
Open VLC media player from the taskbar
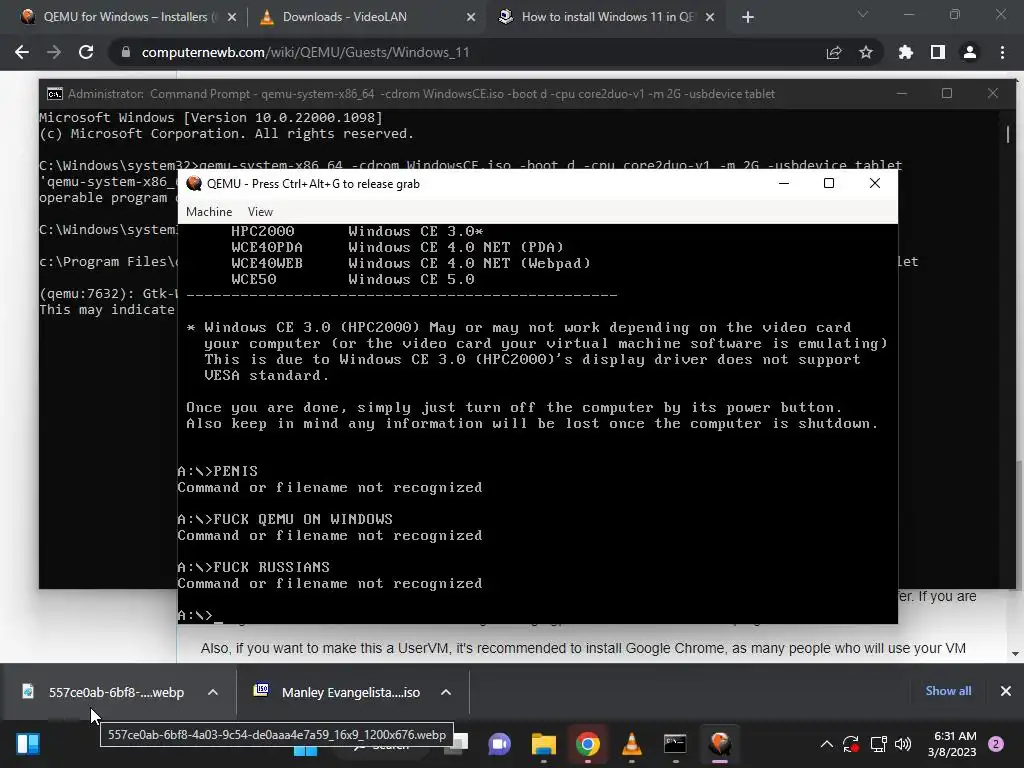(x=632, y=744)
